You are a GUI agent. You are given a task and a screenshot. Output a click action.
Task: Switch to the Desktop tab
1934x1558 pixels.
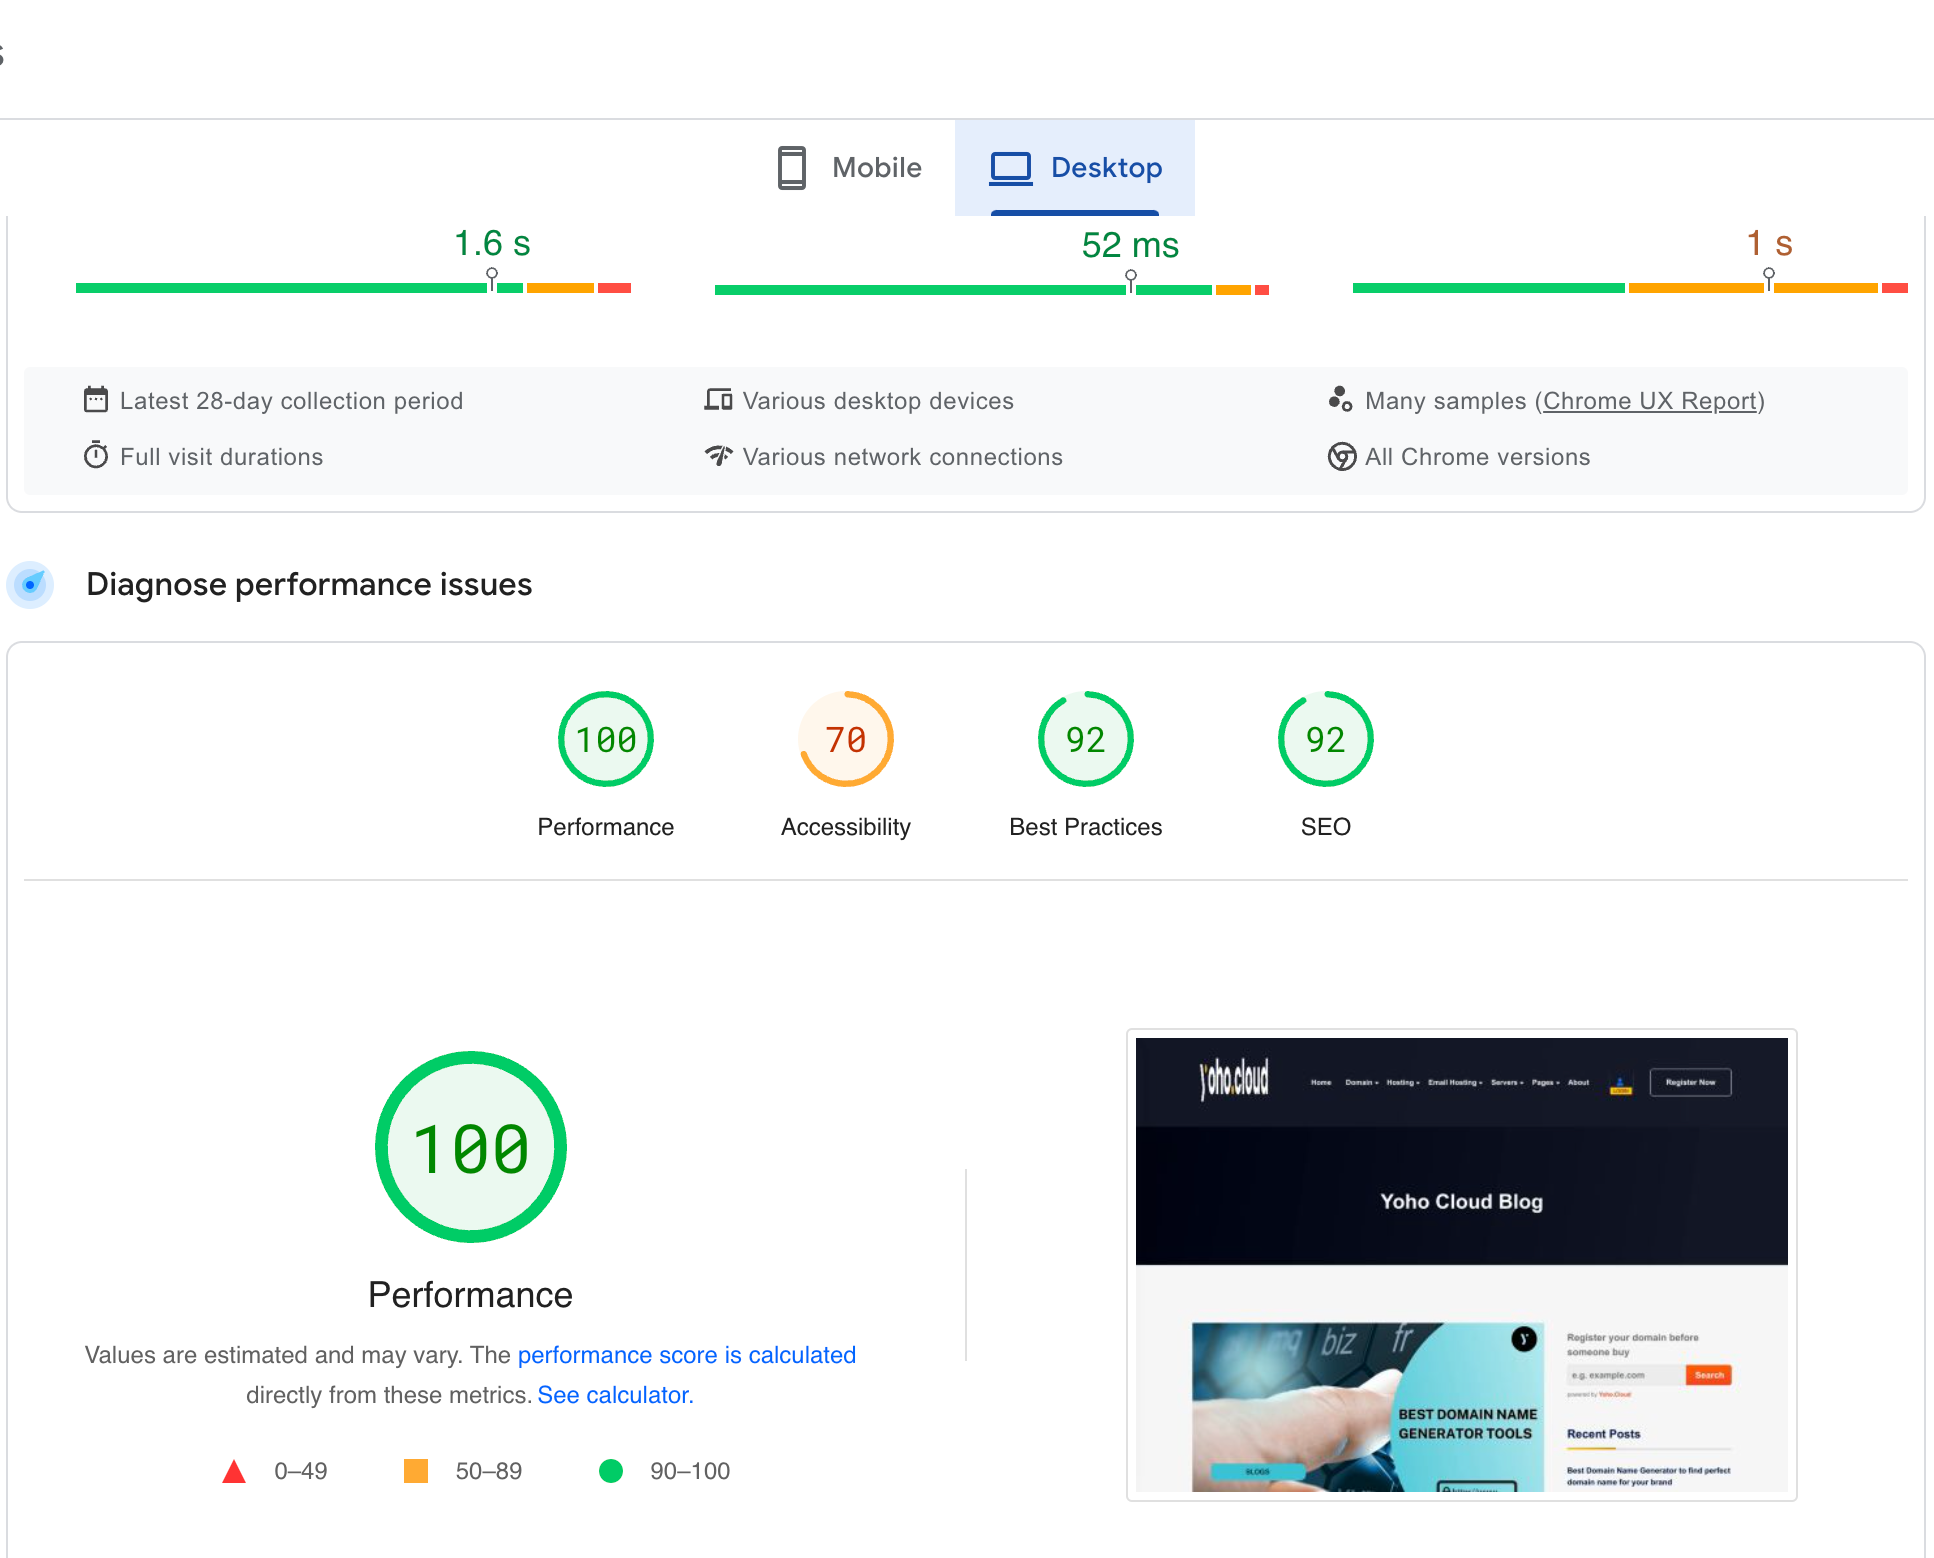pos(1105,167)
